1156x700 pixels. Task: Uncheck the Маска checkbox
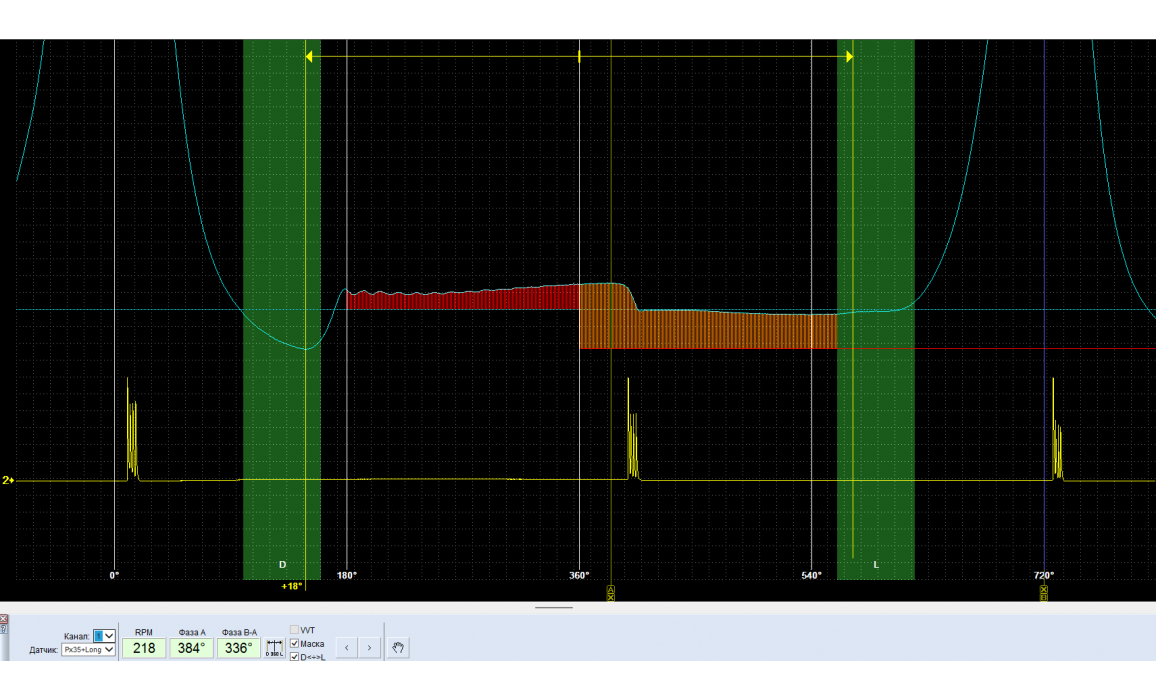[295, 644]
